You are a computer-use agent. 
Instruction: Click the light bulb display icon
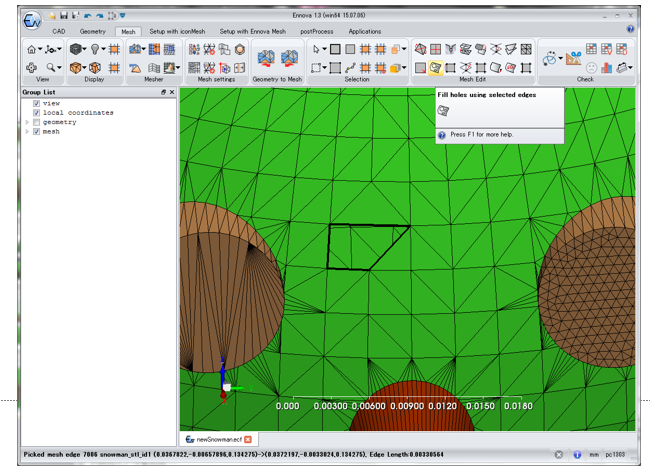[x=96, y=49]
